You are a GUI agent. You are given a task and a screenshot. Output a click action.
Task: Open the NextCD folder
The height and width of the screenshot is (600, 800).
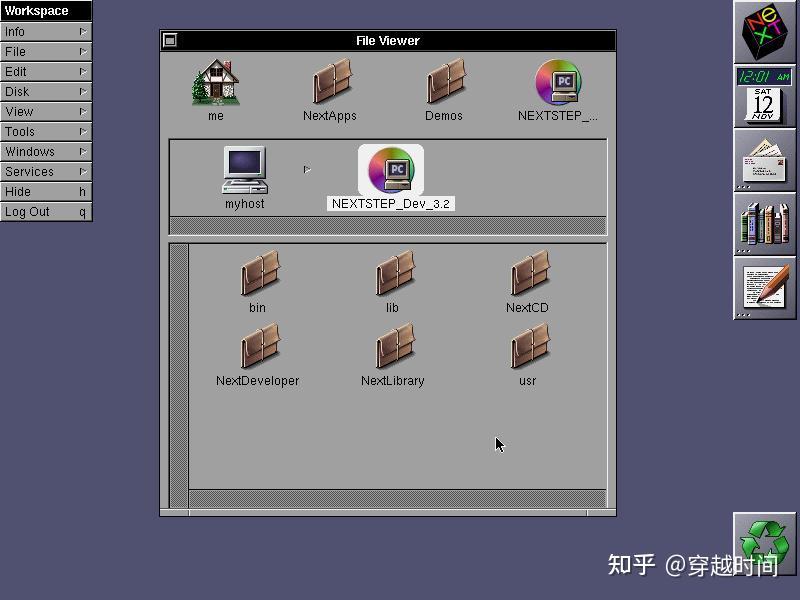click(530, 273)
